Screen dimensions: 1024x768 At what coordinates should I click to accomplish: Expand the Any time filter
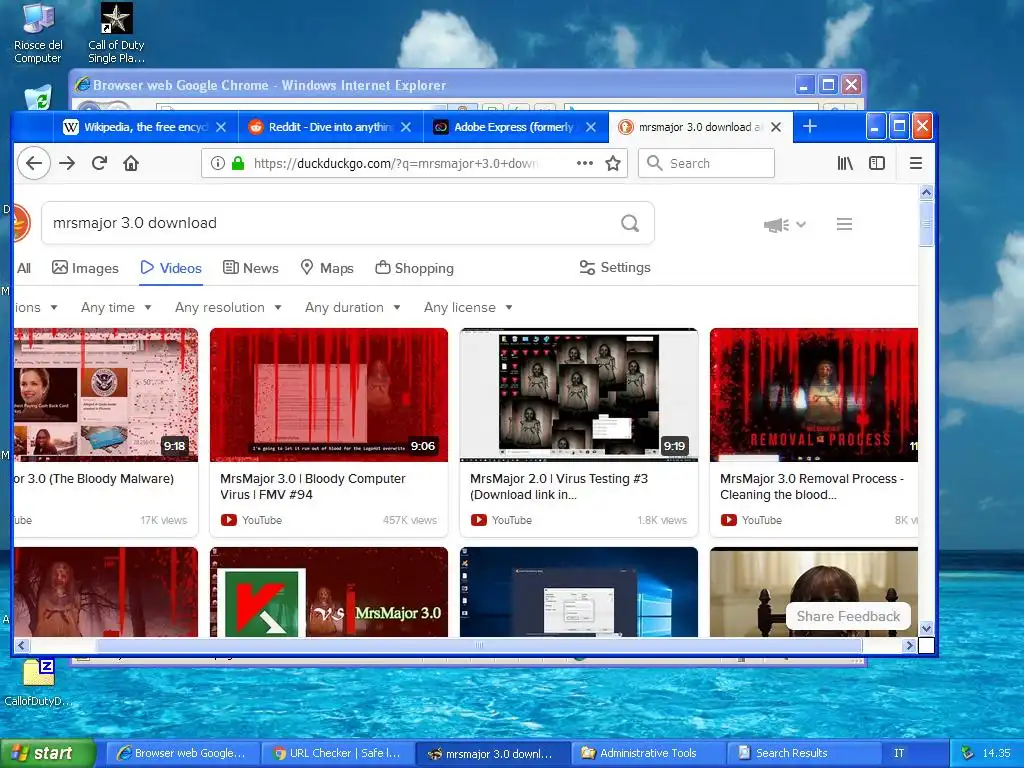116,308
